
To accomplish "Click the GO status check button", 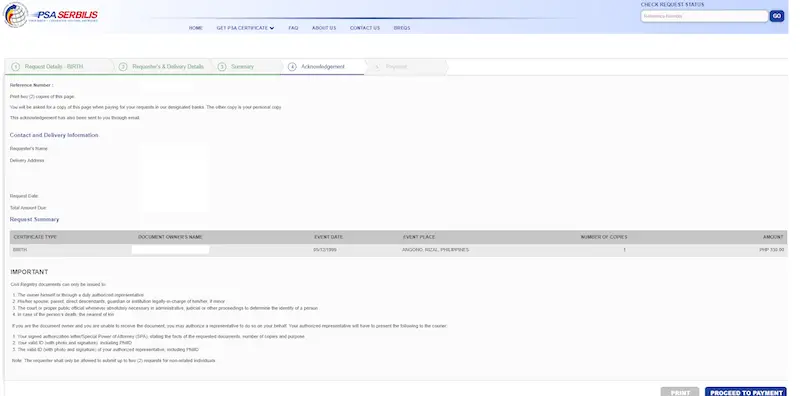I will point(777,16).
